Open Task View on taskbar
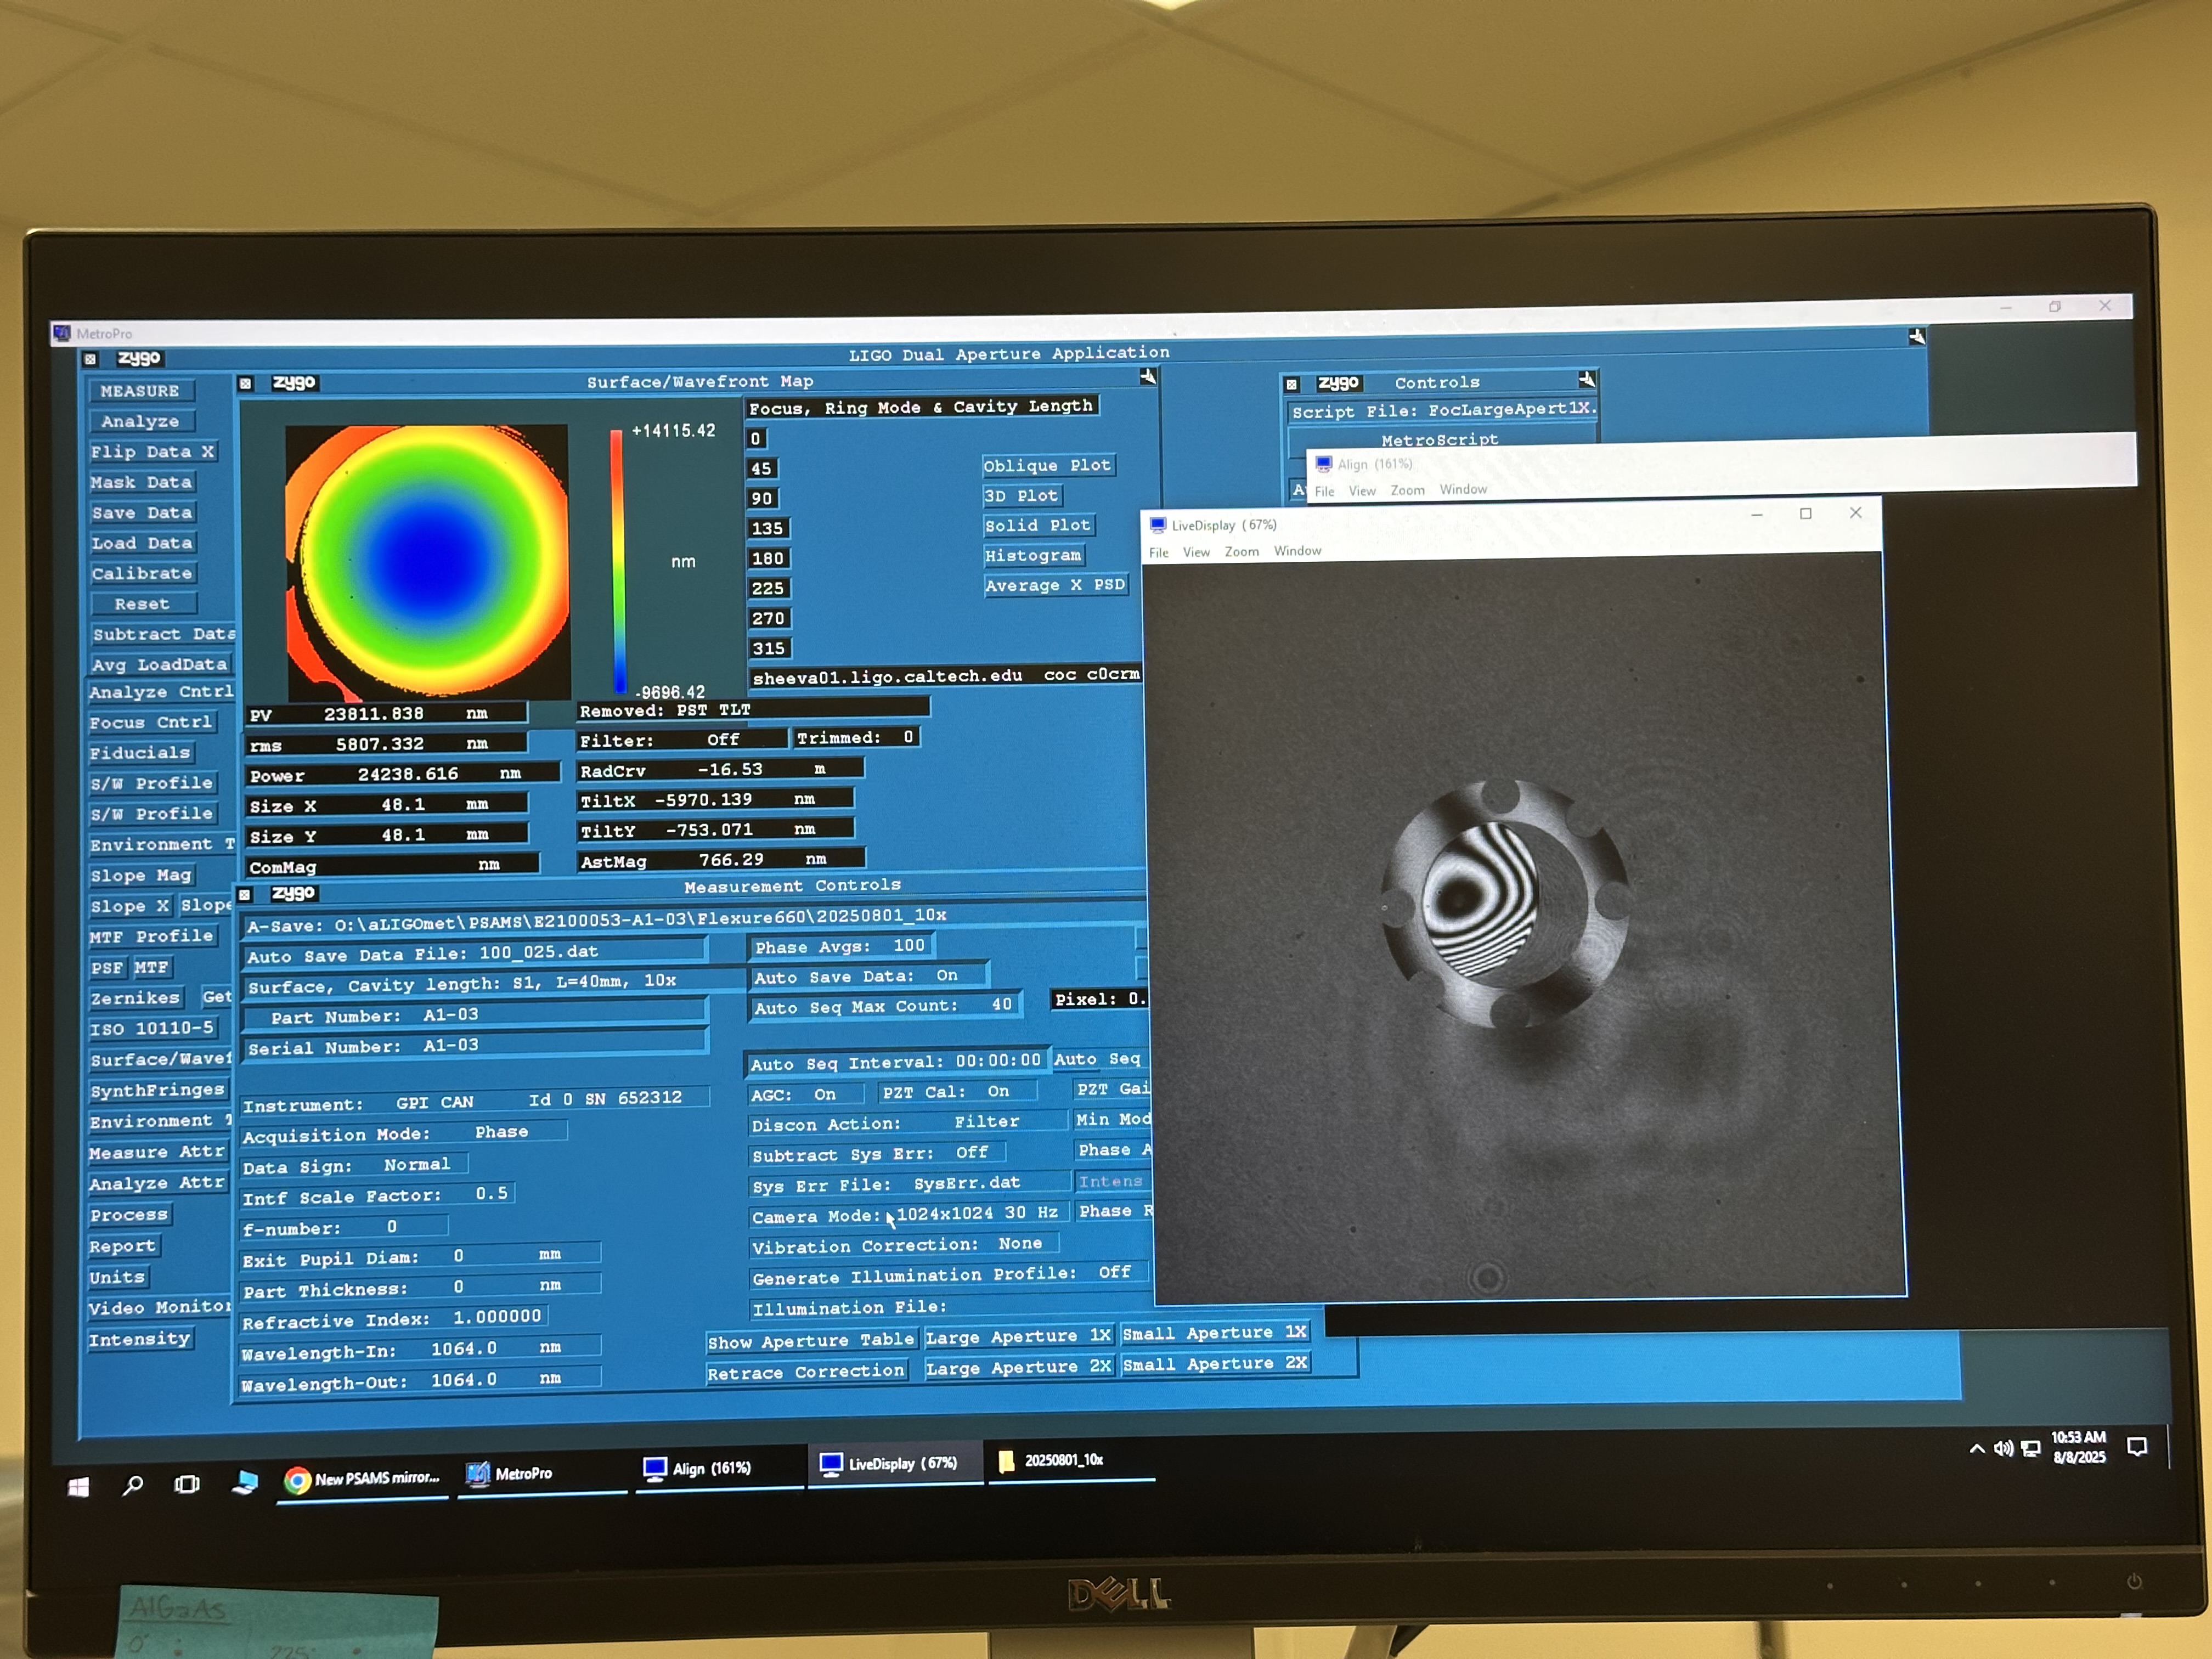The image size is (2212, 1659). pyautogui.click(x=187, y=1484)
